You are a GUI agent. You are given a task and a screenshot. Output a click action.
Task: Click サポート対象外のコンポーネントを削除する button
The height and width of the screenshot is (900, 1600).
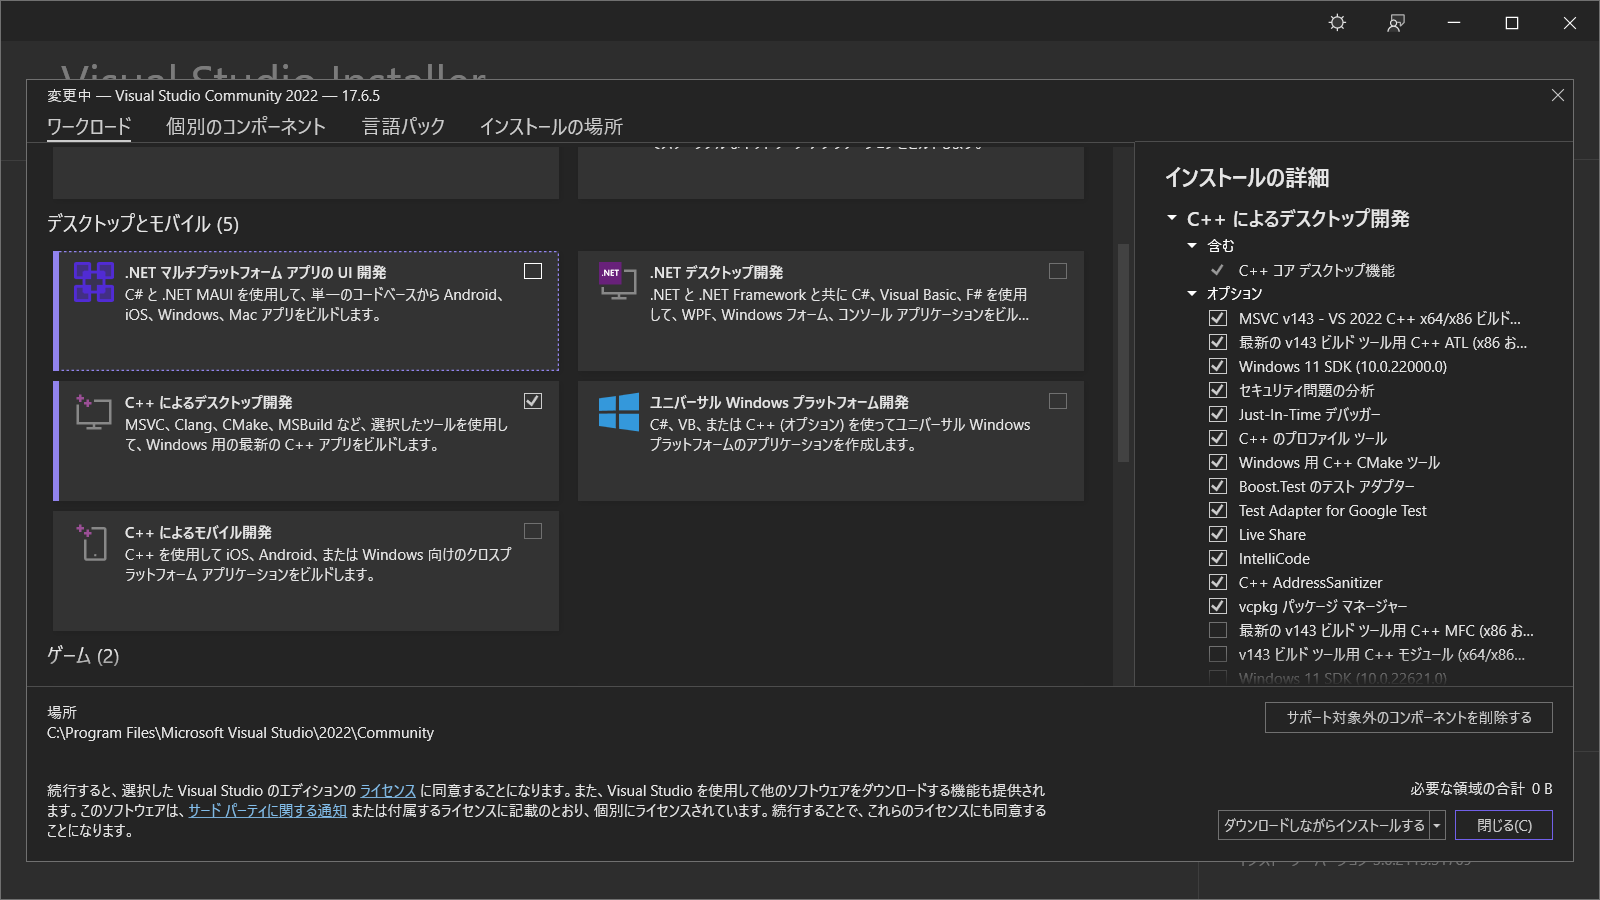pos(1409,717)
